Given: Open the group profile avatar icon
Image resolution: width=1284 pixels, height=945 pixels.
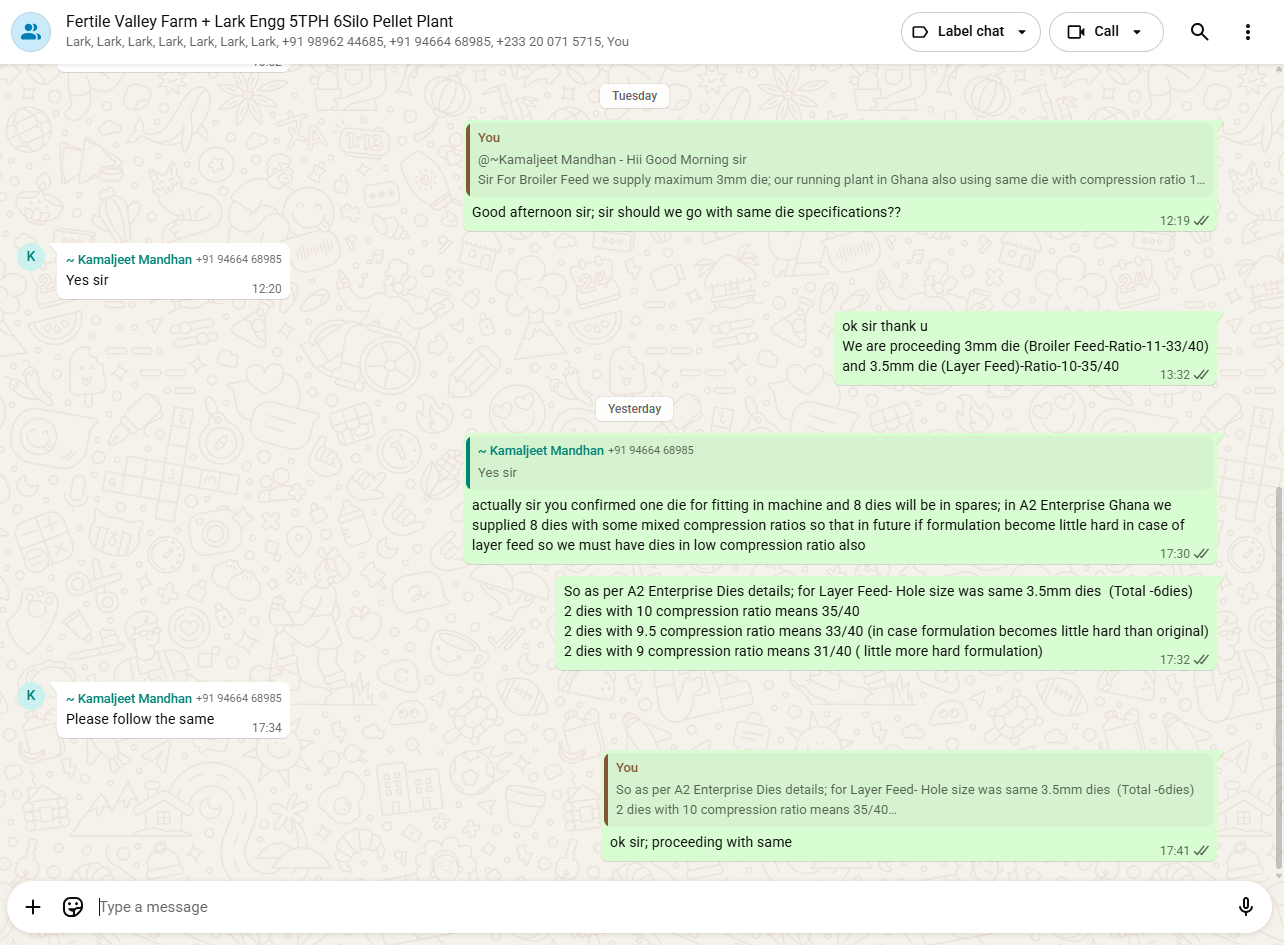Looking at the screenshot, I should pos(31,32).
